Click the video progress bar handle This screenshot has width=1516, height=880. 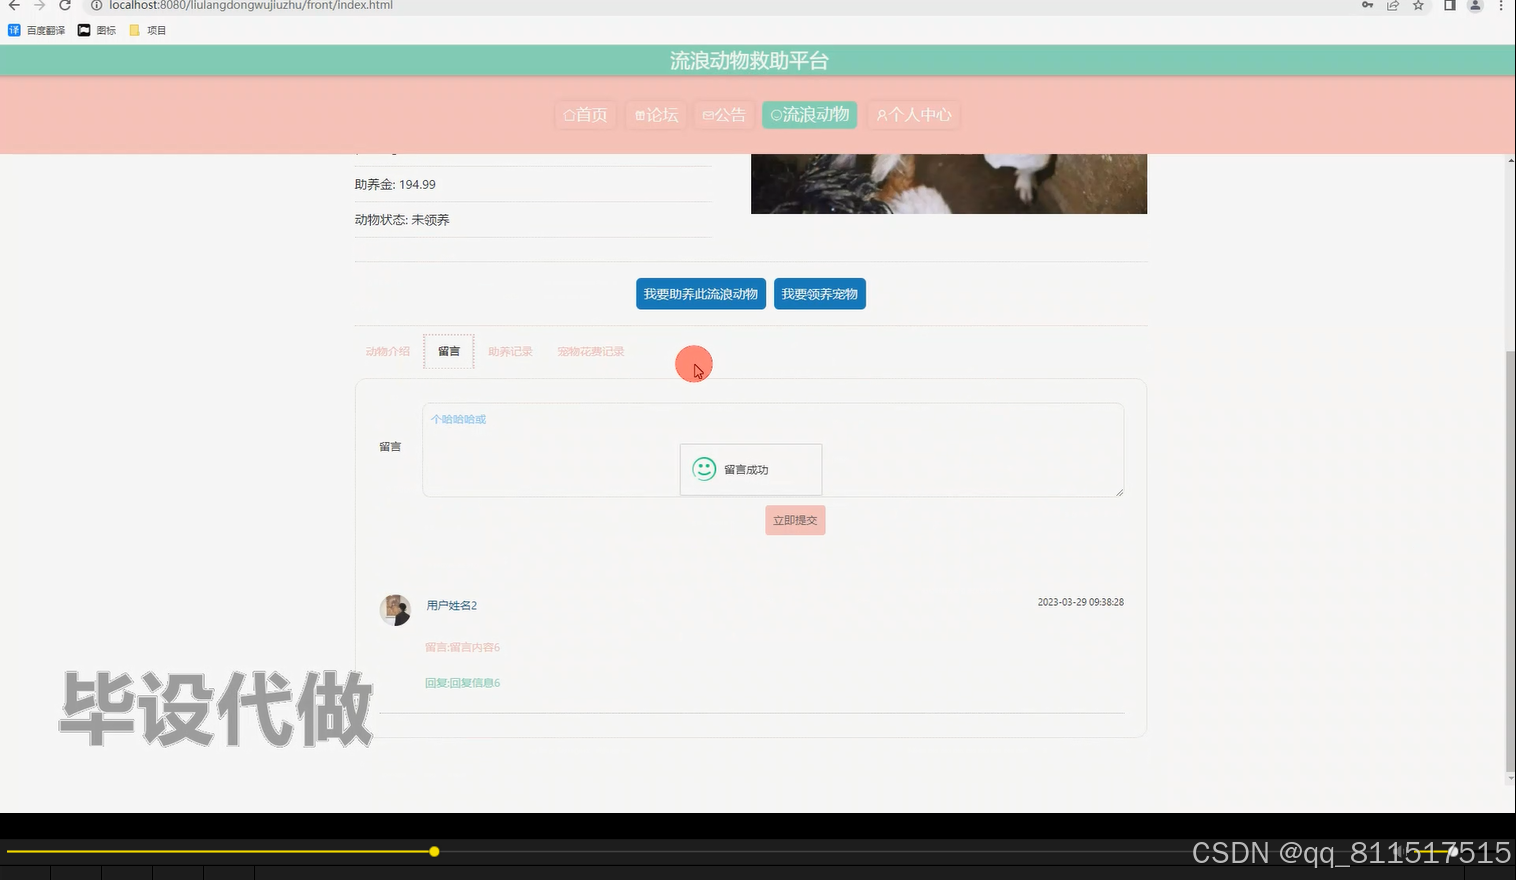pos(434,852)
